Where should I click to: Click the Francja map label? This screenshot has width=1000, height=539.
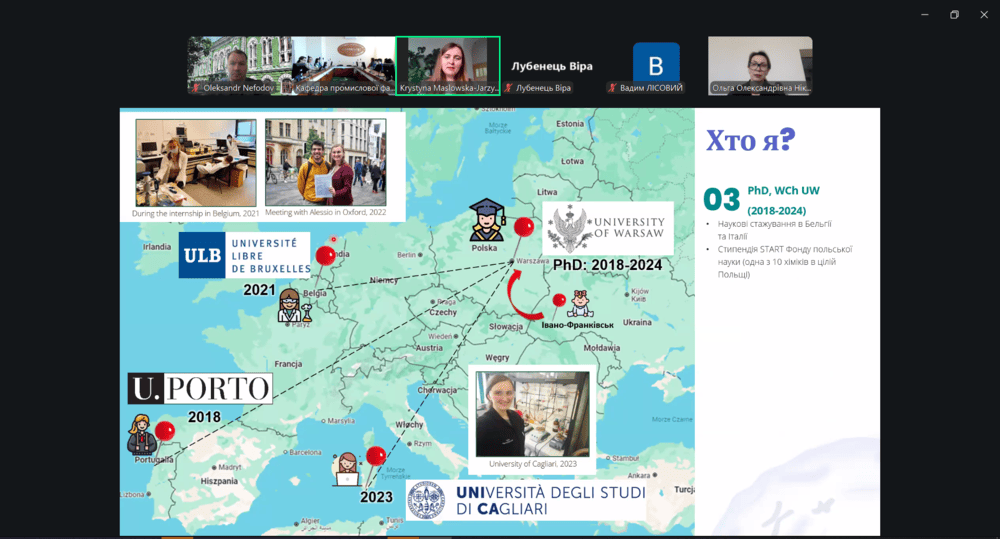pyautogui.click(x=288, y=364)
